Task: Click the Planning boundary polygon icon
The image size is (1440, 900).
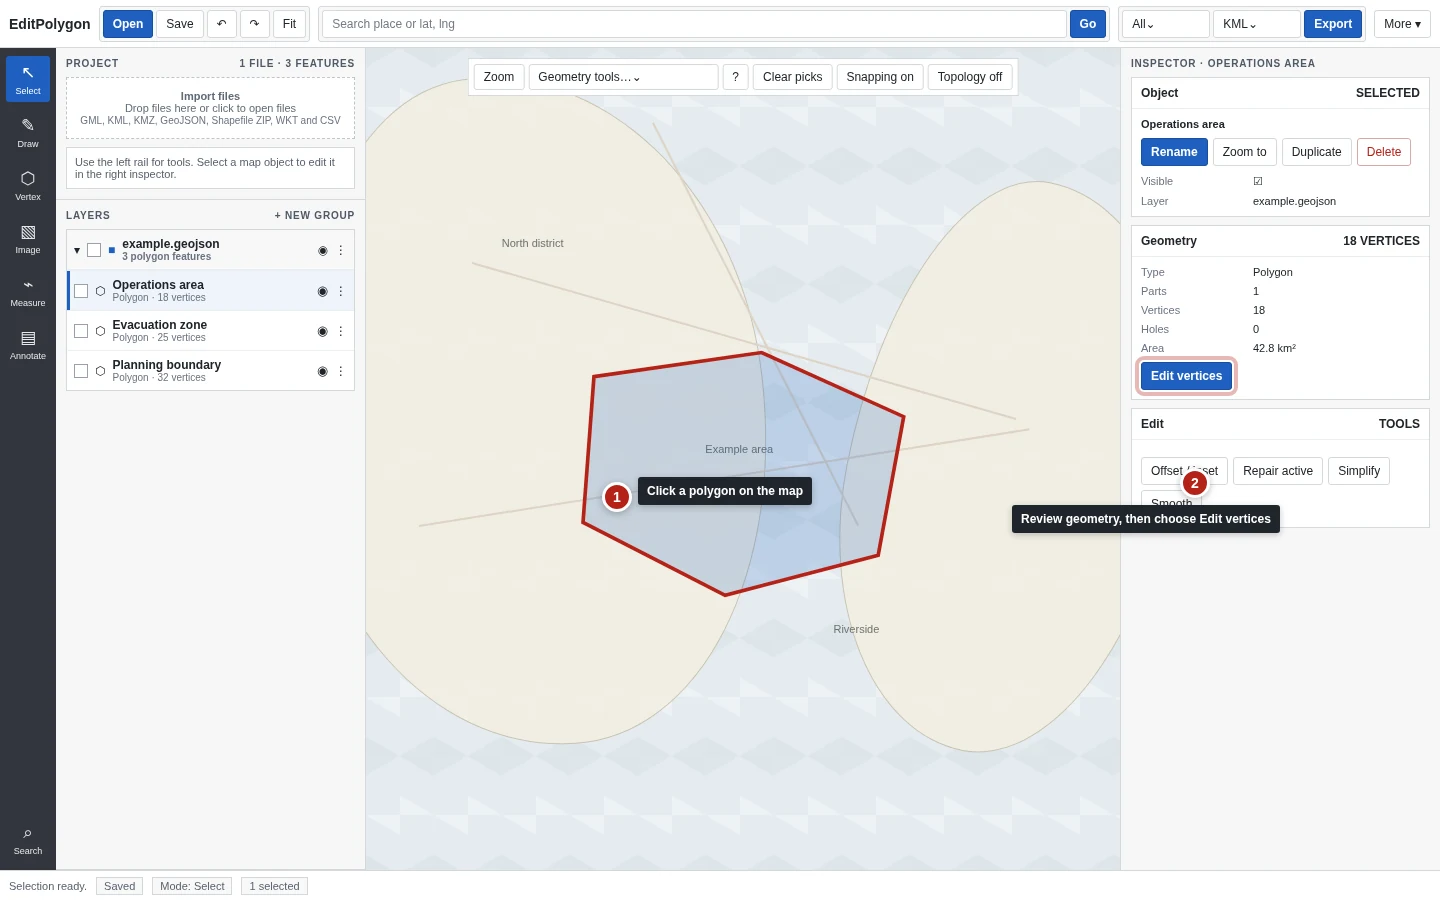Action: [100, 371]
